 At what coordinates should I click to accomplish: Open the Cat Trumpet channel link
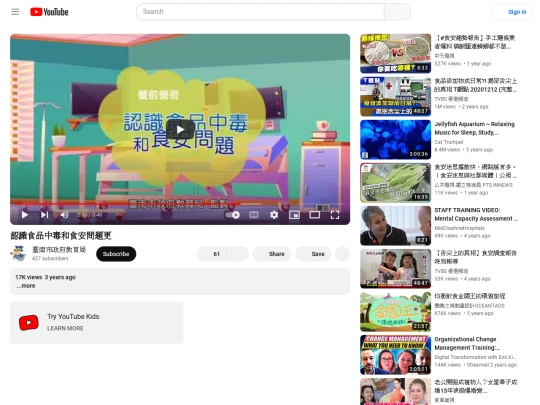coord(449,142)
